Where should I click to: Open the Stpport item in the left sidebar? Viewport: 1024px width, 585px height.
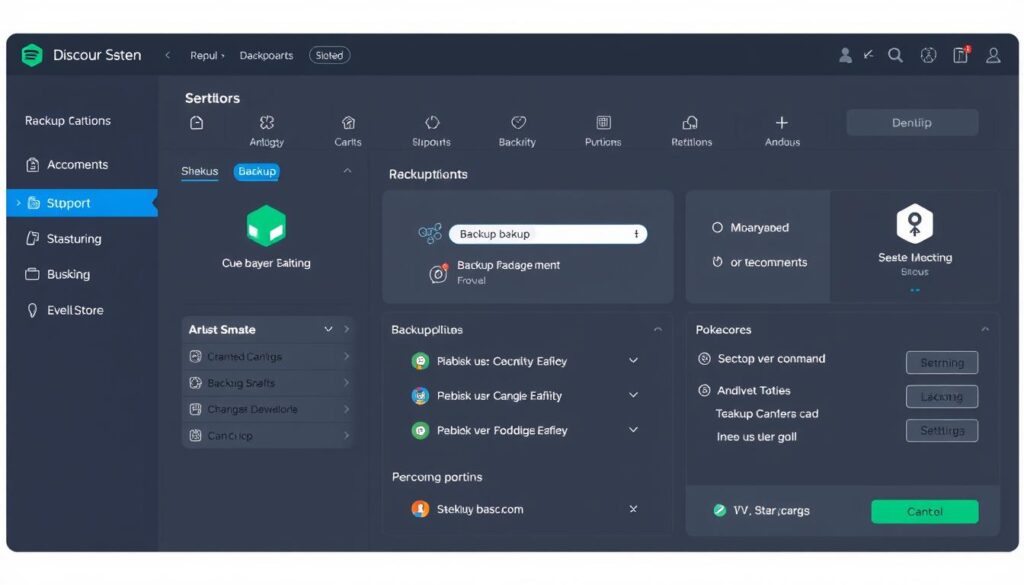click(x=70, y=203)
